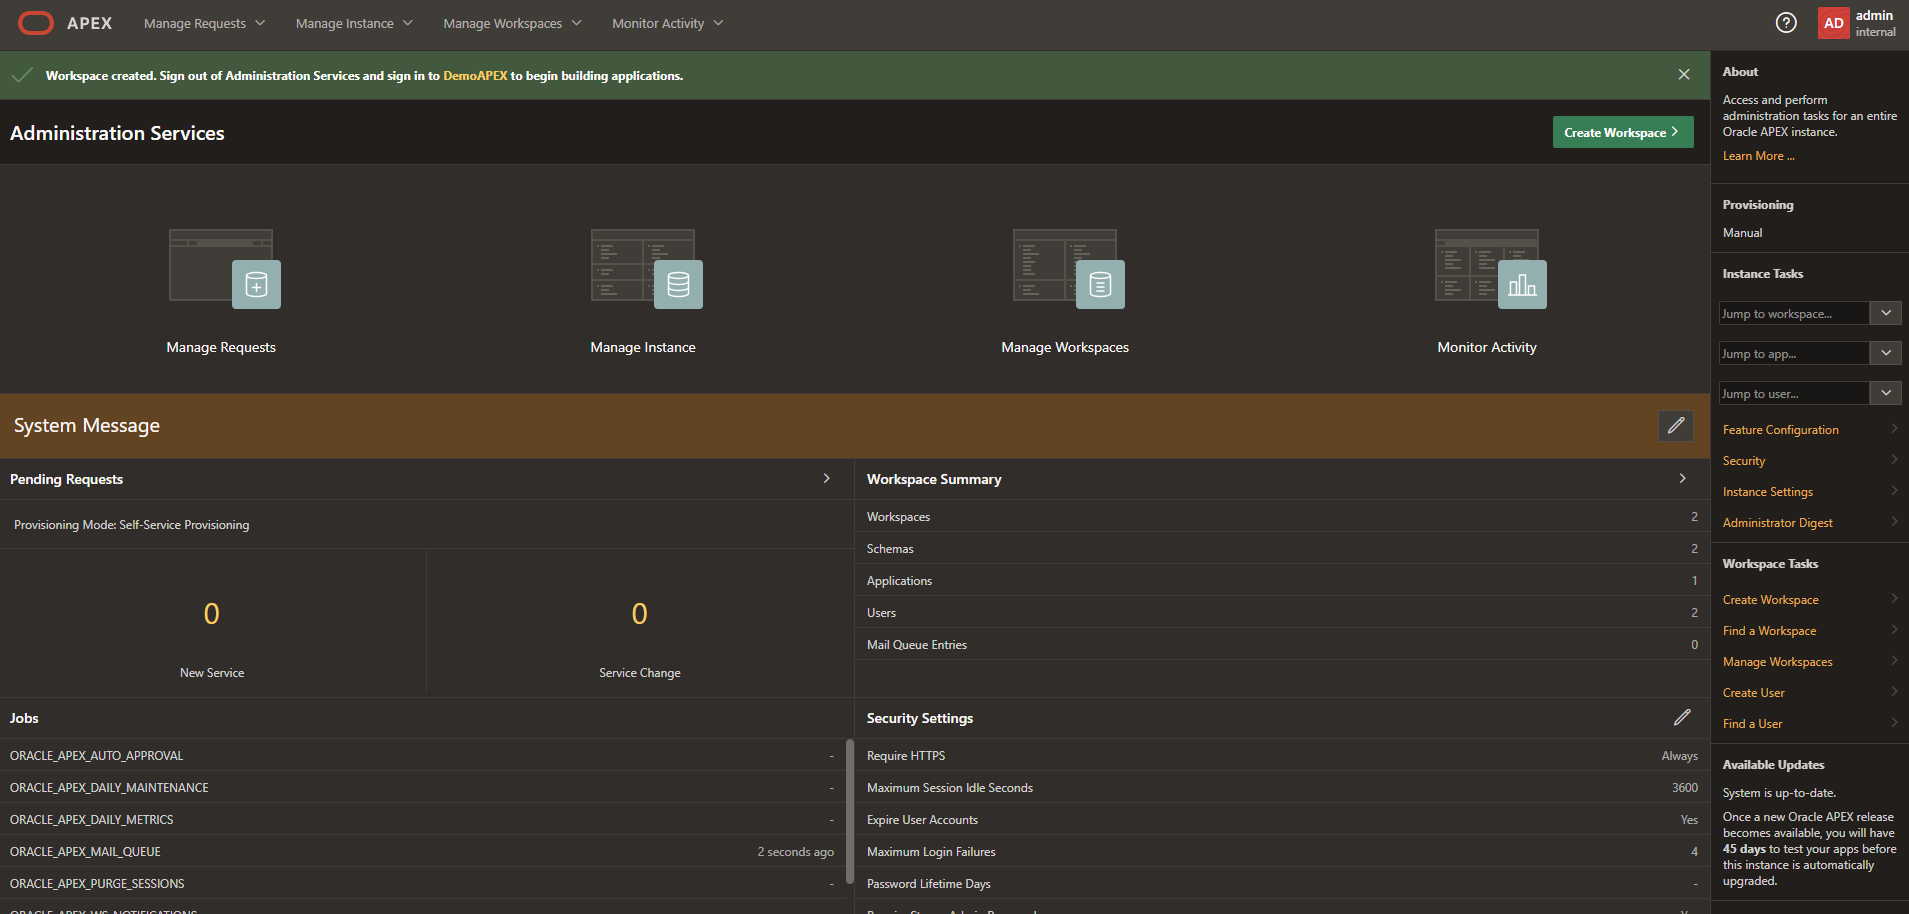Viewport: 1909px width, 914px height.
Task: Select ORACLE_APEX_DAILY_MAINTENANCE job row
Action: tap(422, 787)
